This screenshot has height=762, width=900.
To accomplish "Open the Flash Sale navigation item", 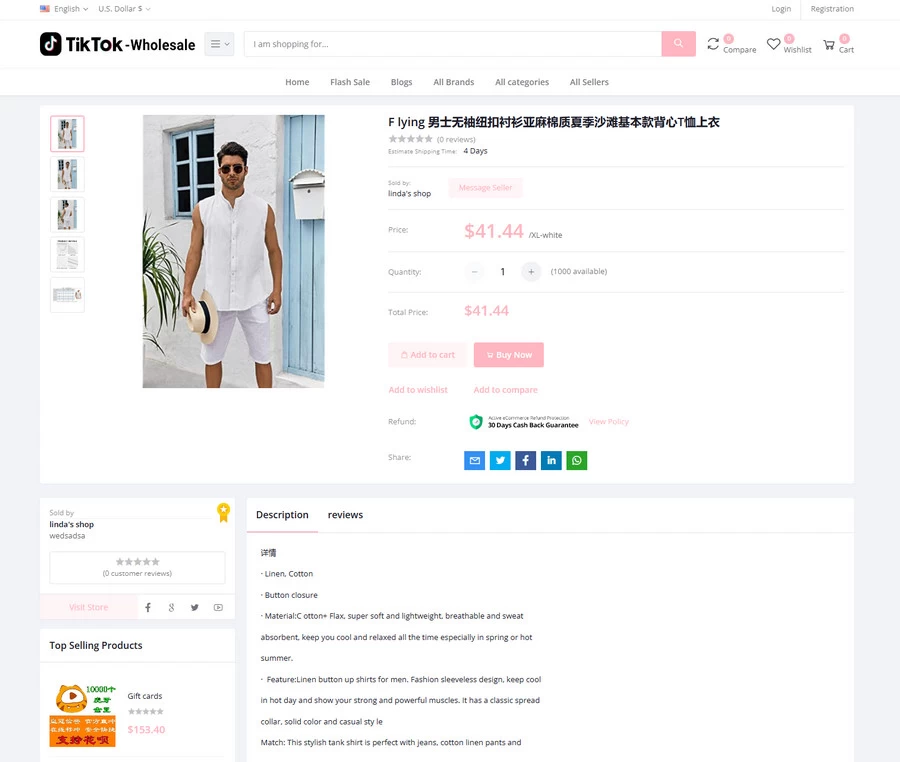I will pos(350,82).
